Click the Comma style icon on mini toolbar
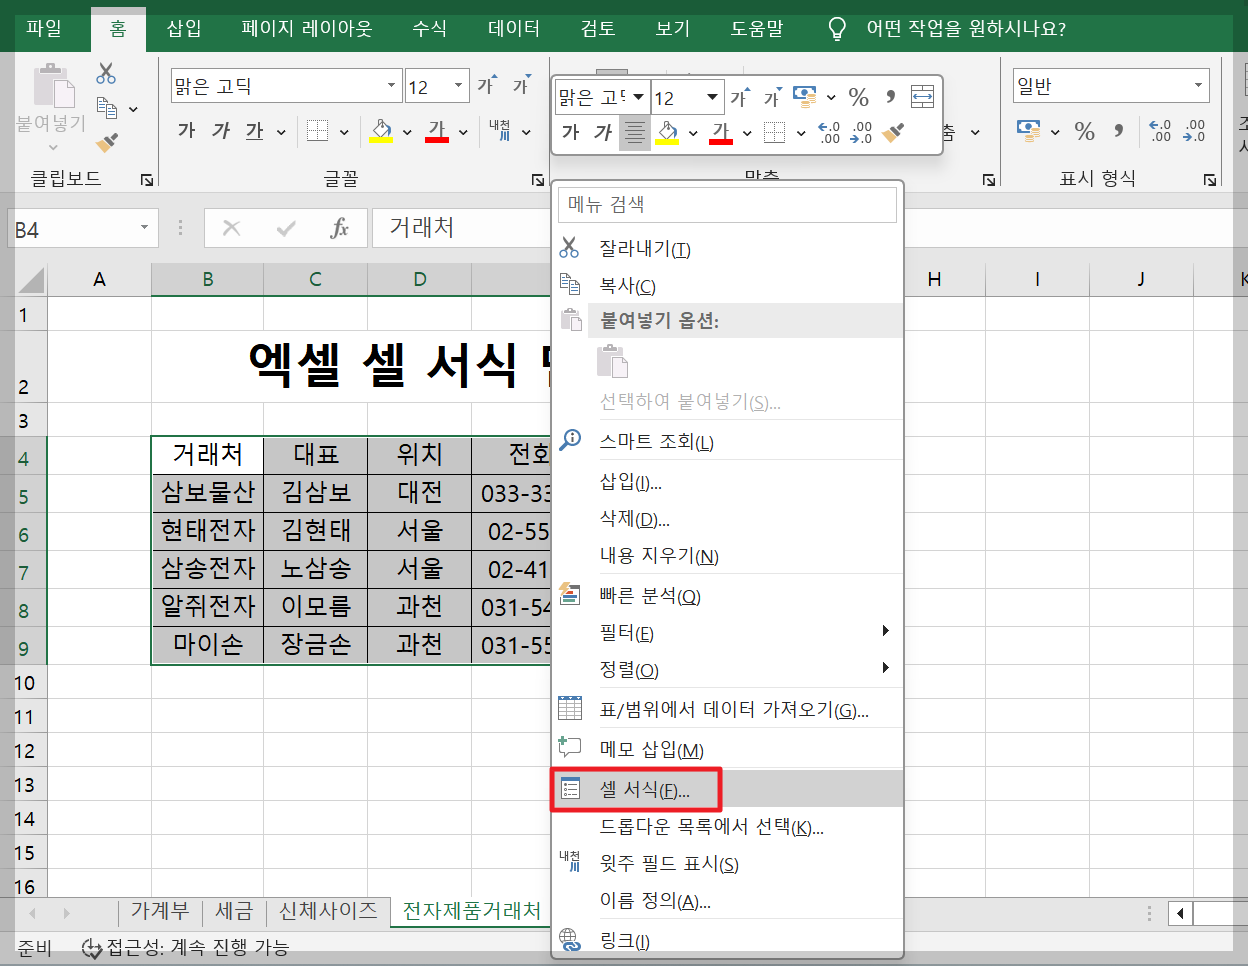Screen dimensions: 1248x966 893,96
